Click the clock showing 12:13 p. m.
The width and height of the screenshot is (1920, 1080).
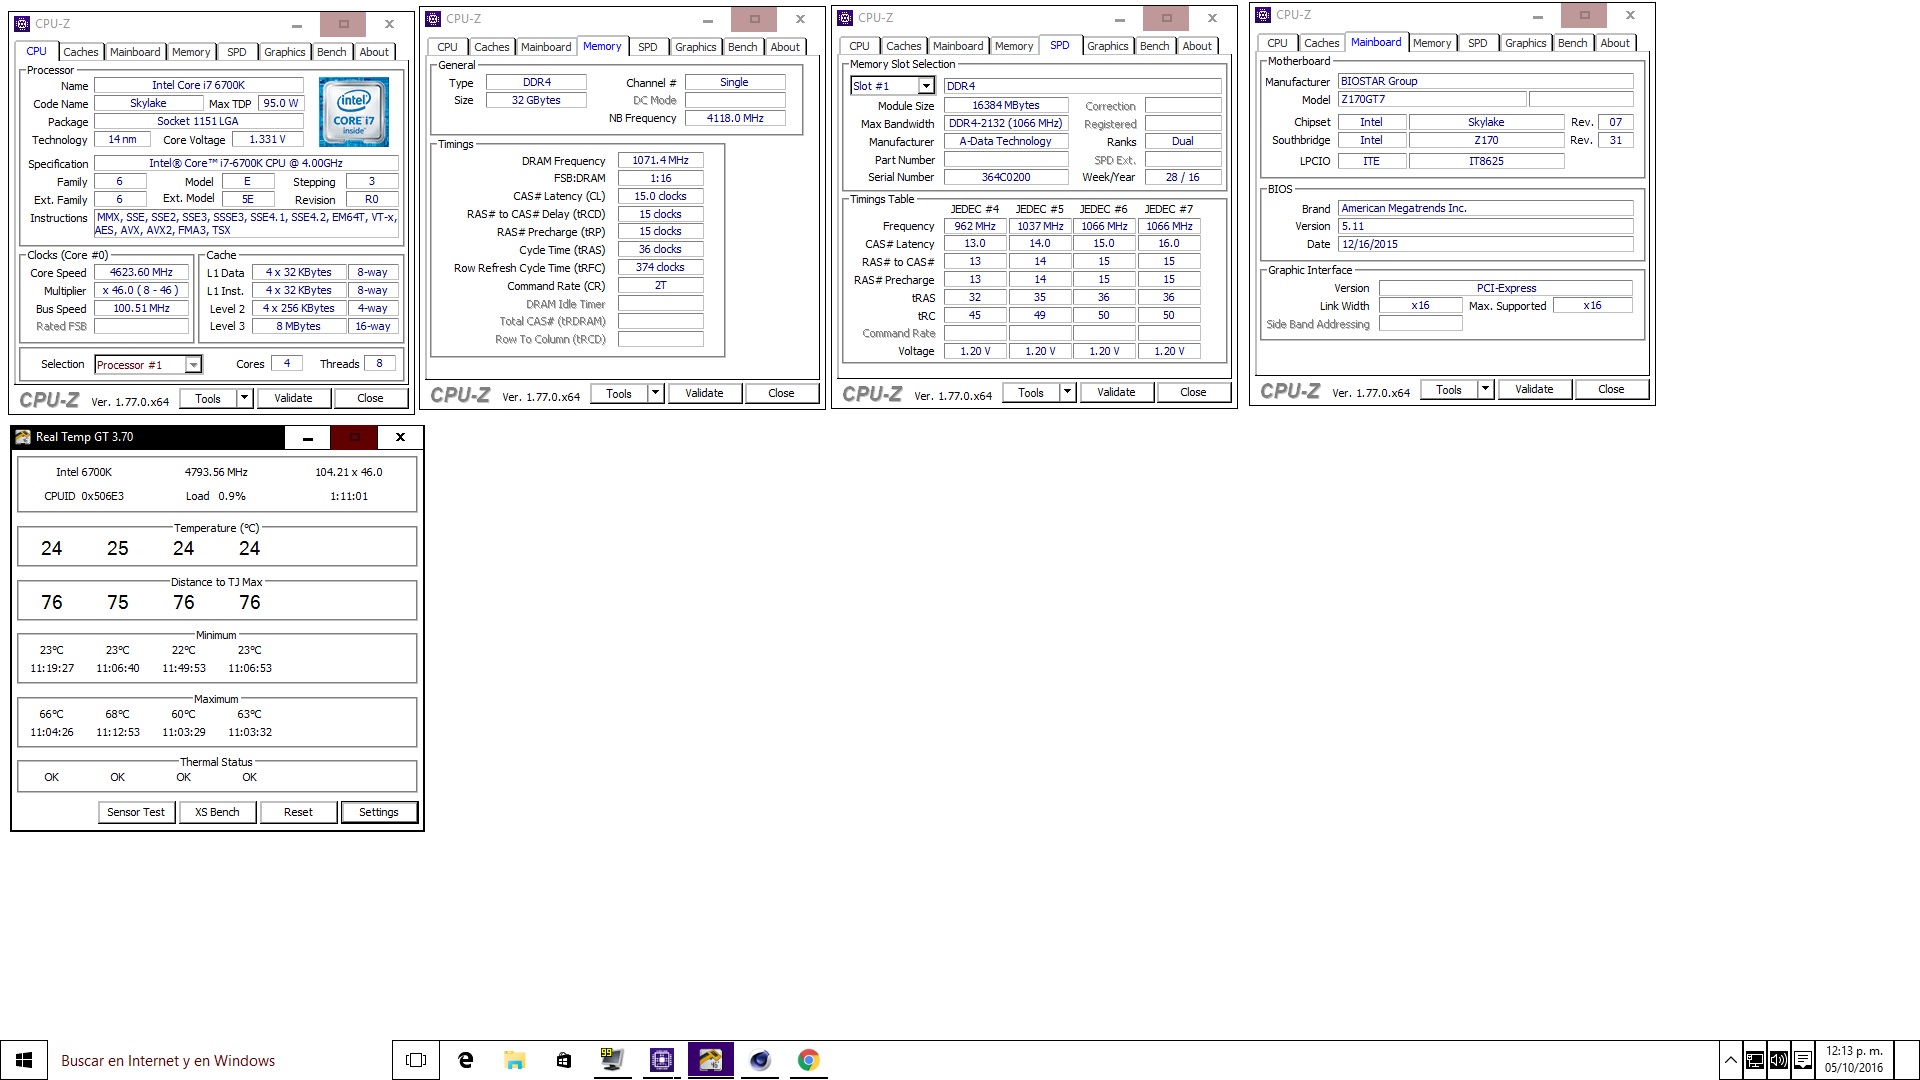point(1854,1060)
